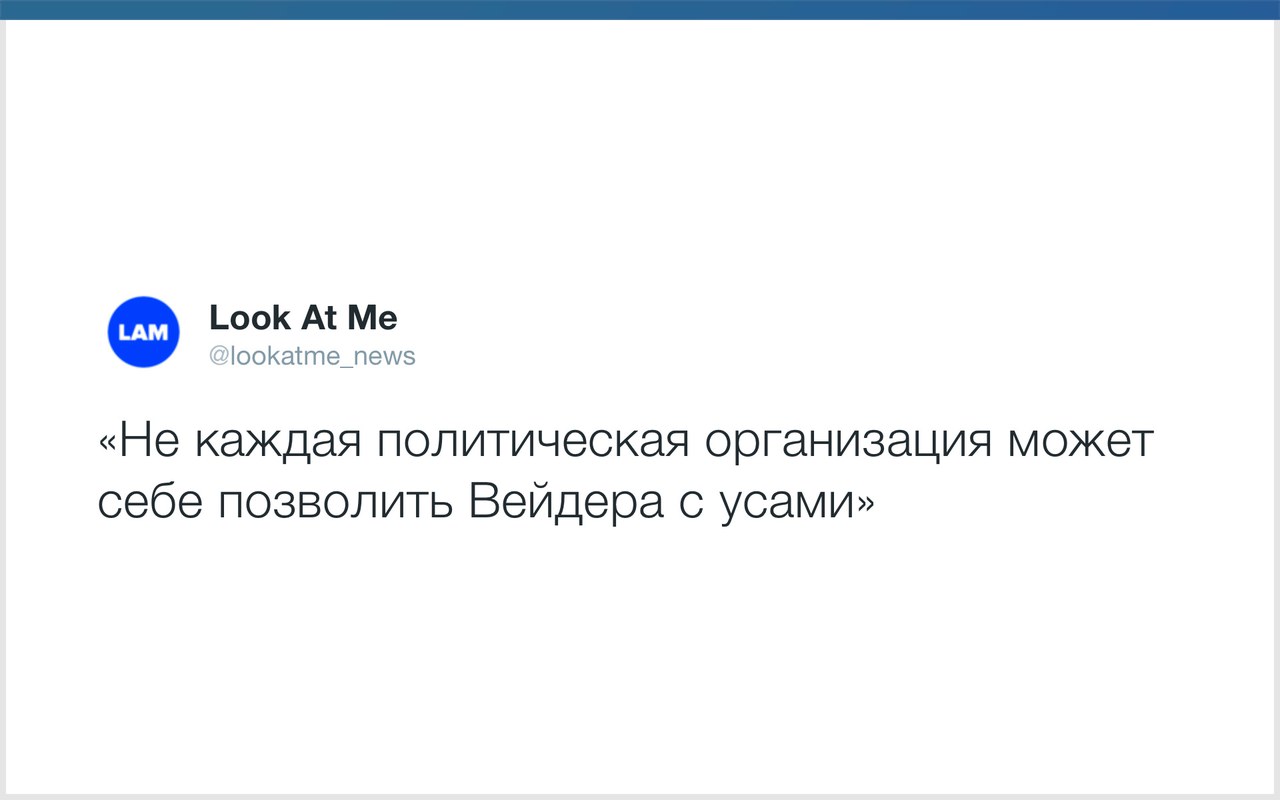1280x800 pixels.
Task: Open the Look At Me profile name
Action: [x=303, y=318]
